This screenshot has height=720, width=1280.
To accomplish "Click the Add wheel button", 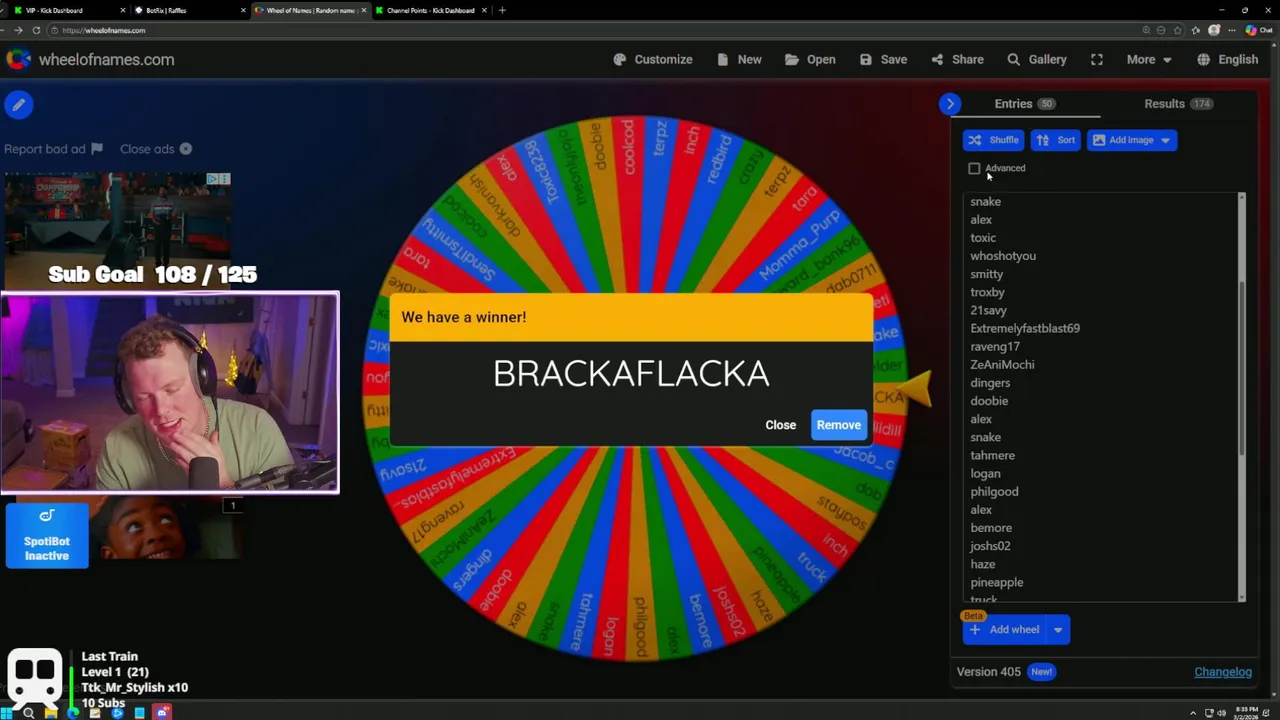I will pos(1003,630).
